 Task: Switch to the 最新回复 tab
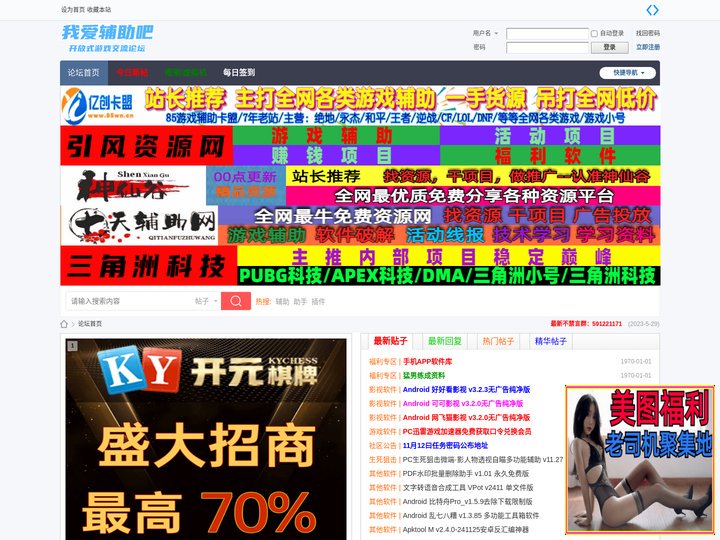pos(444,341)
